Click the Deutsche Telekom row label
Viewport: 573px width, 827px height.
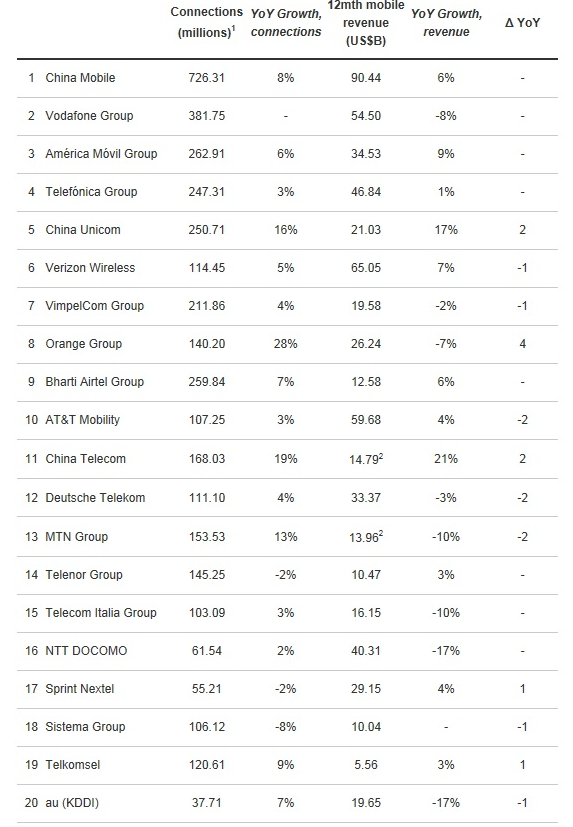(x=95, y=497)
